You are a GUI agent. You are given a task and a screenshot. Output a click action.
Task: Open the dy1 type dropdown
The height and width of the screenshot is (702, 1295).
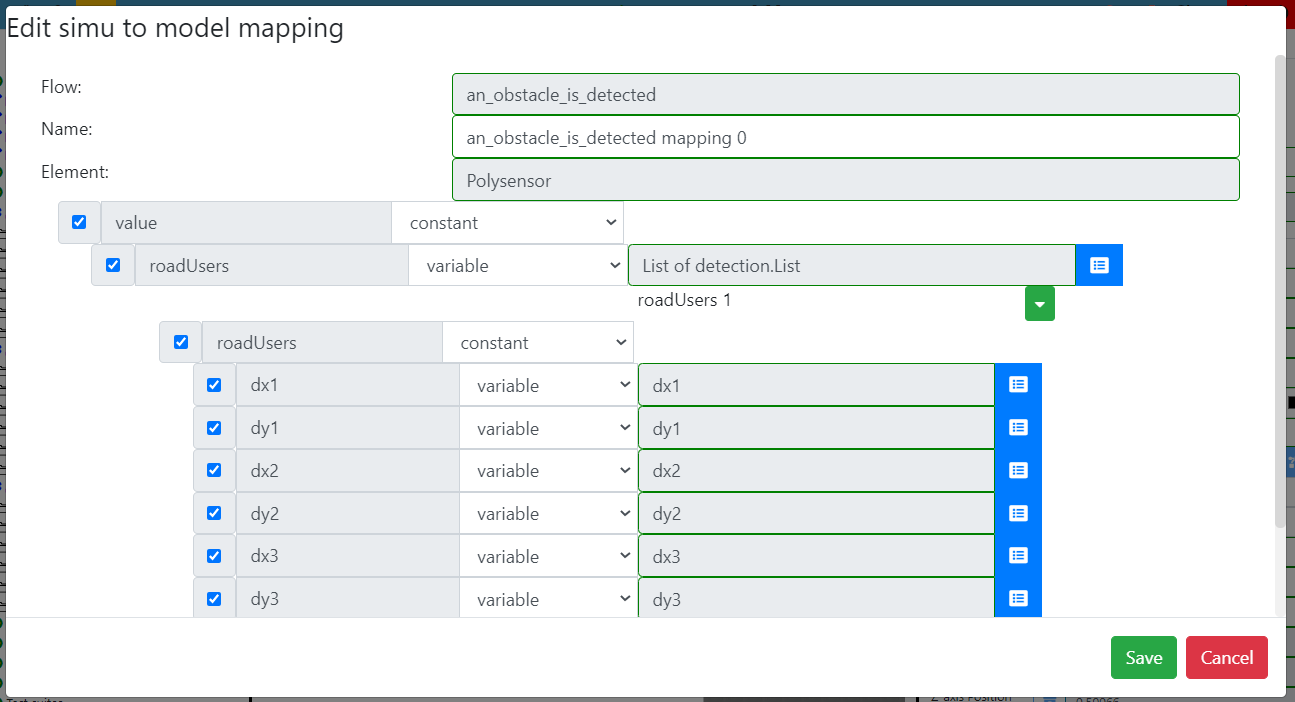click(x=548, y=428)
